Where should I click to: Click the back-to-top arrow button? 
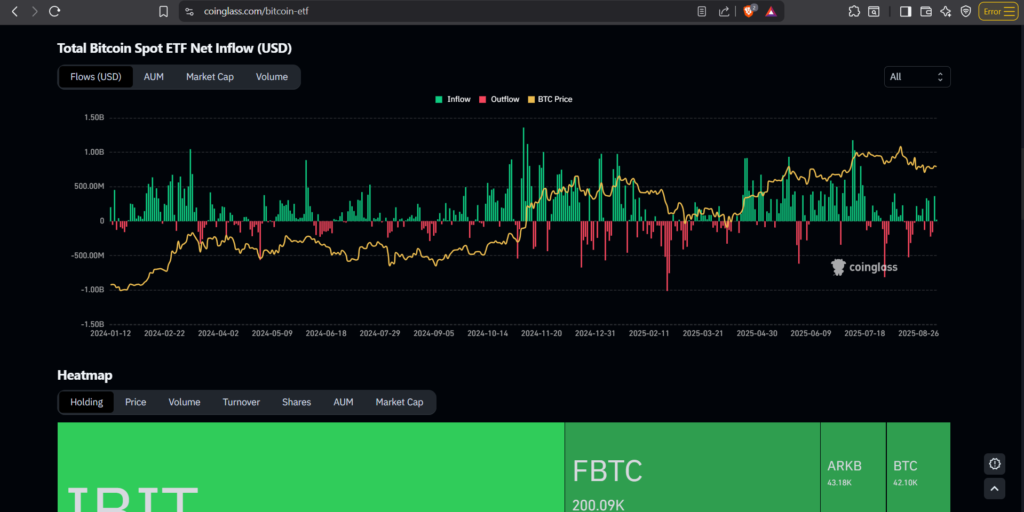(995, 488)
